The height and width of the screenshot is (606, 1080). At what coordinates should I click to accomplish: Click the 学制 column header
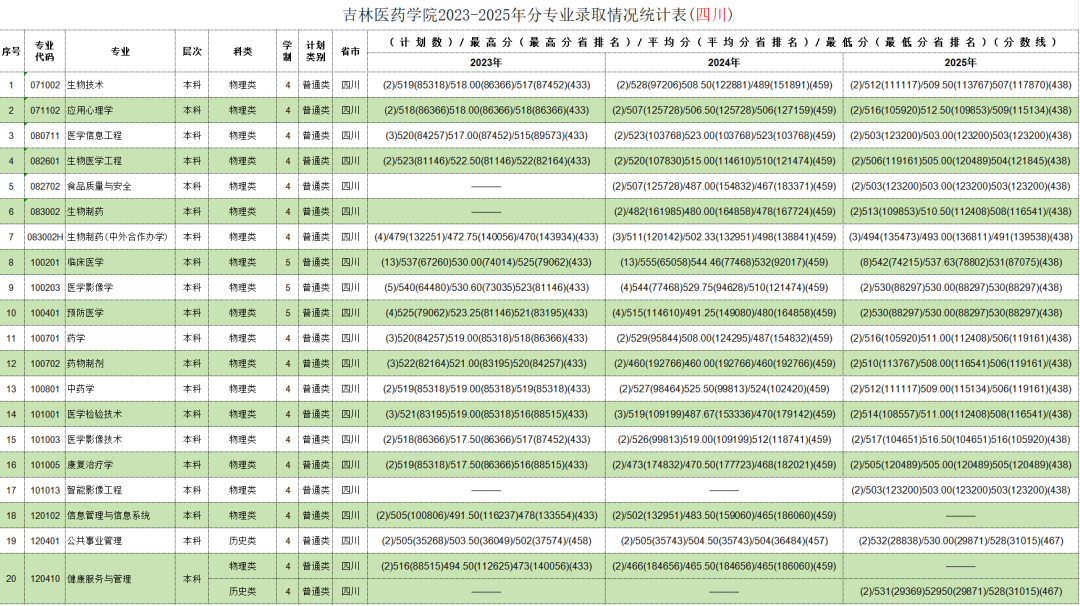(288, 52)
